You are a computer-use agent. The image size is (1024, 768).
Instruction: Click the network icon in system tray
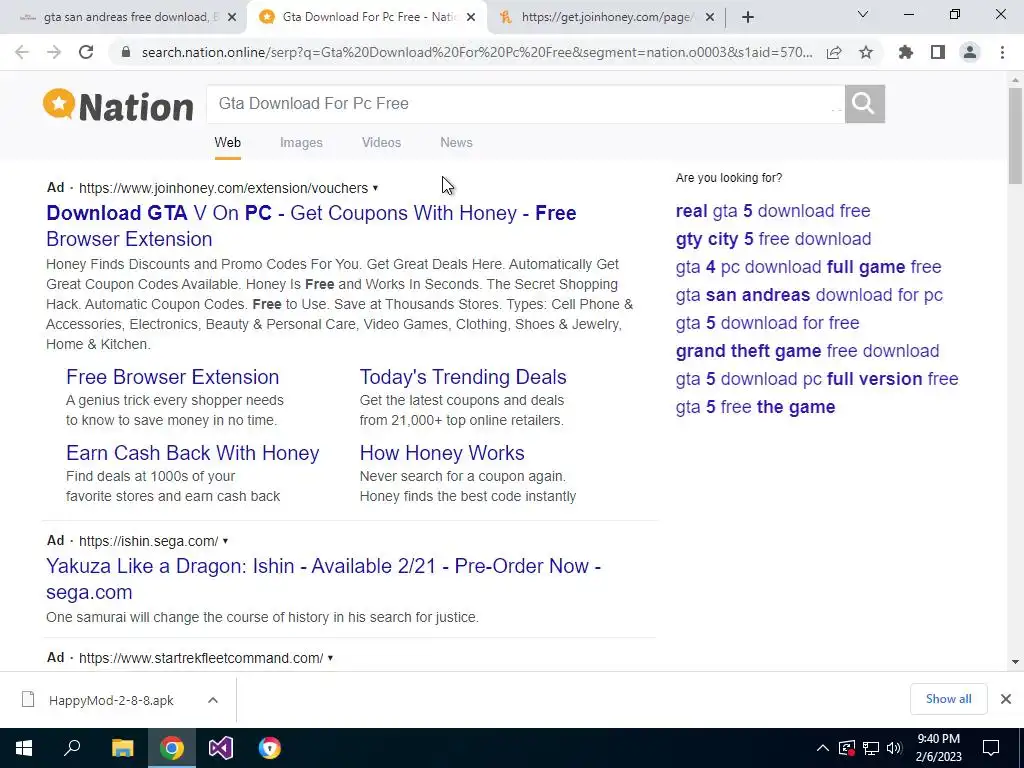click(871, 748)
